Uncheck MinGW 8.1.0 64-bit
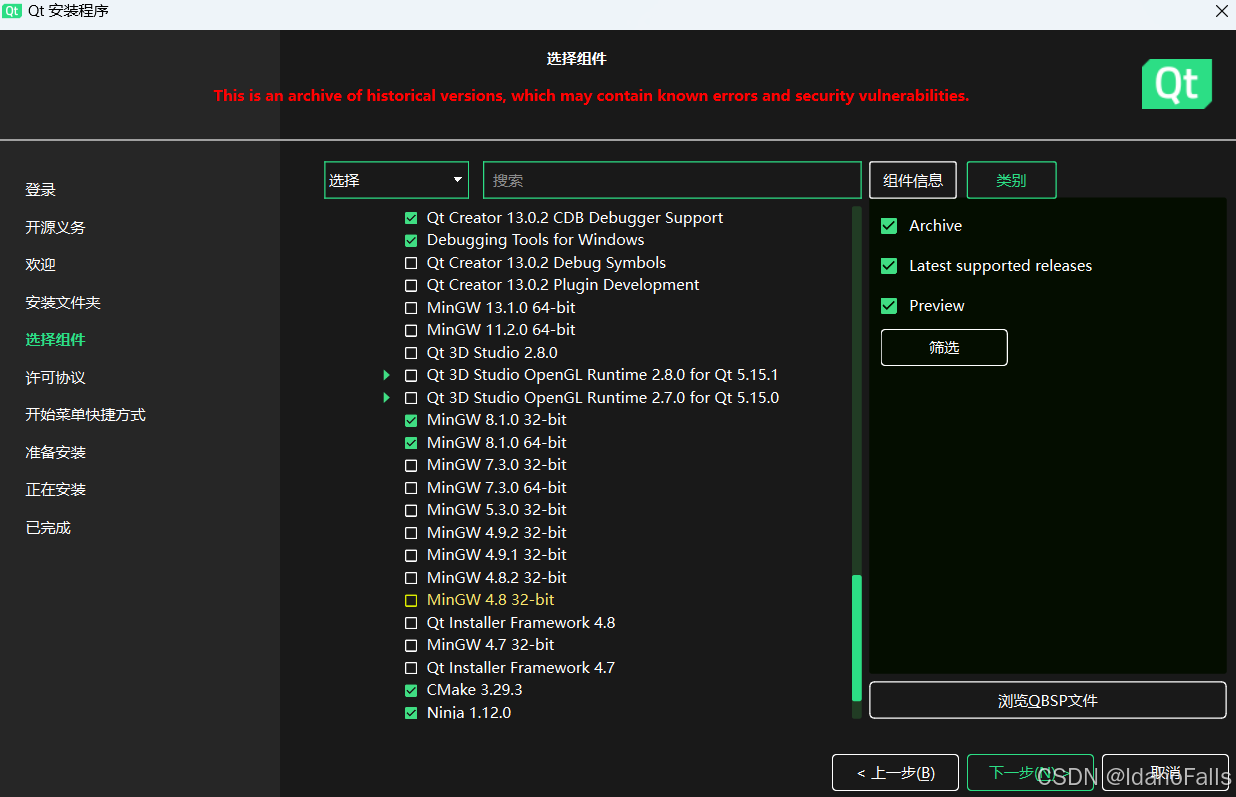 (411, 443)
